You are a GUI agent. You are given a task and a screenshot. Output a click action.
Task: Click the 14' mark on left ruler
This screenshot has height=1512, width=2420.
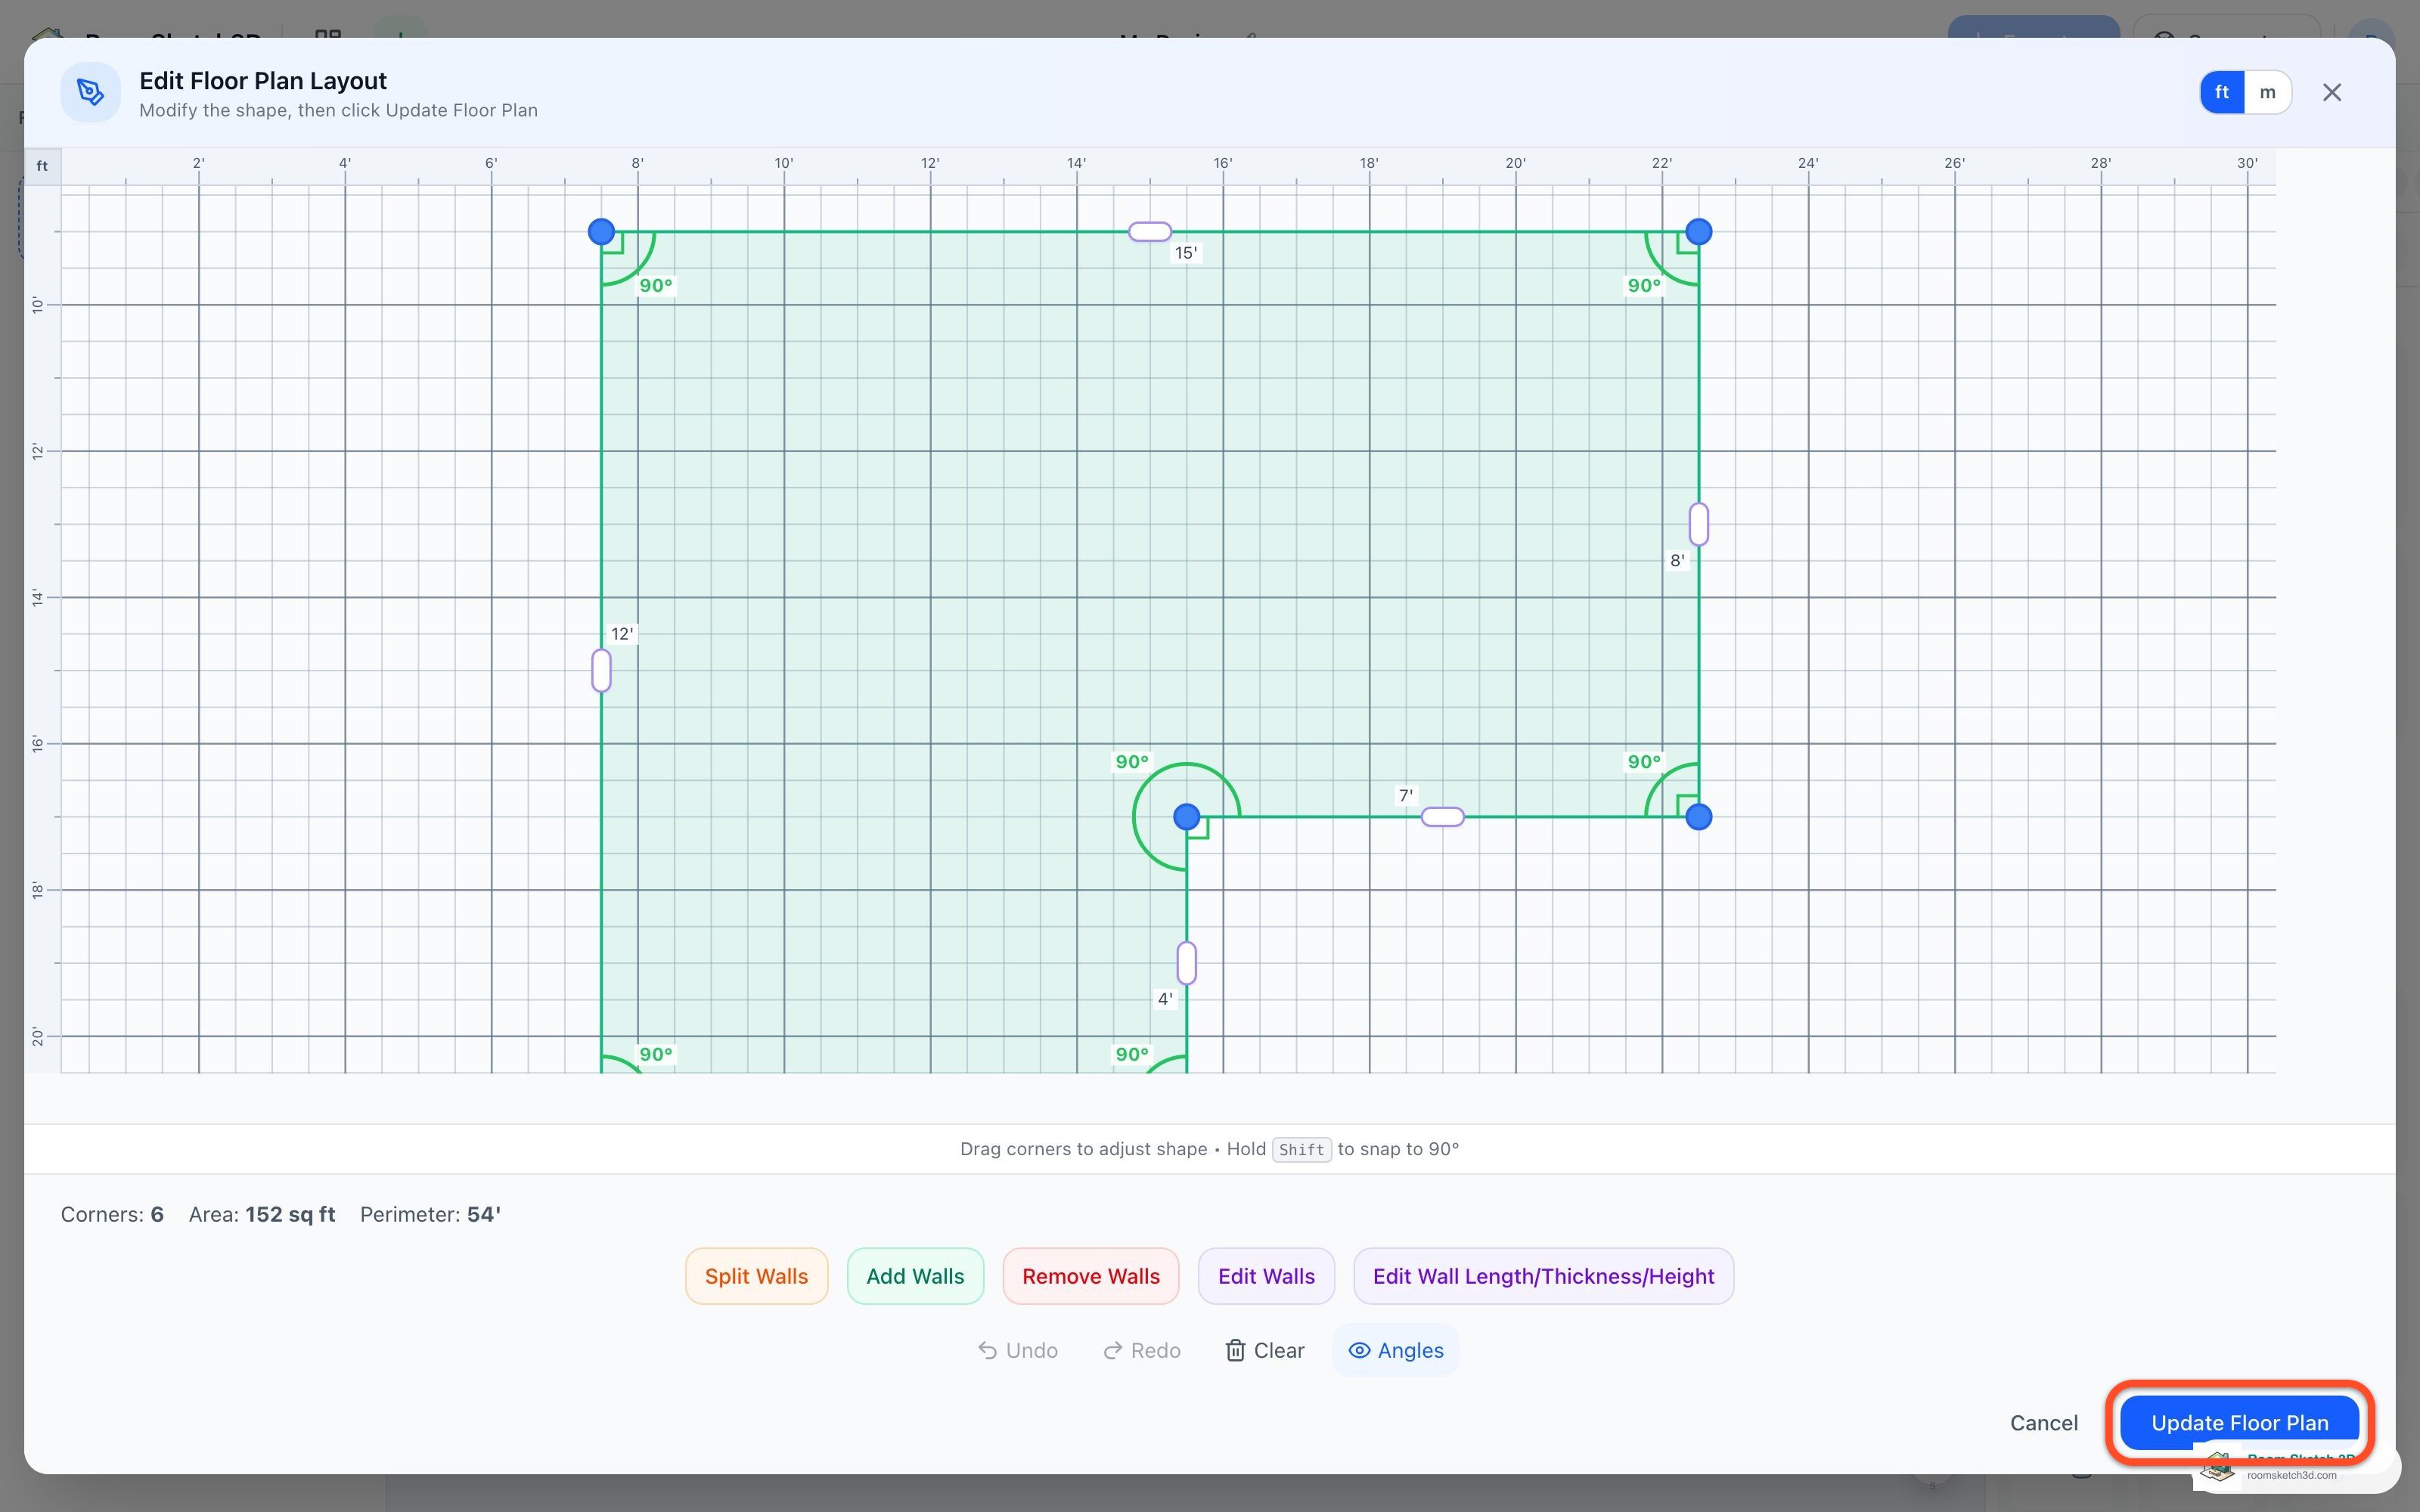pyautogui.click(x=38, y=598)
